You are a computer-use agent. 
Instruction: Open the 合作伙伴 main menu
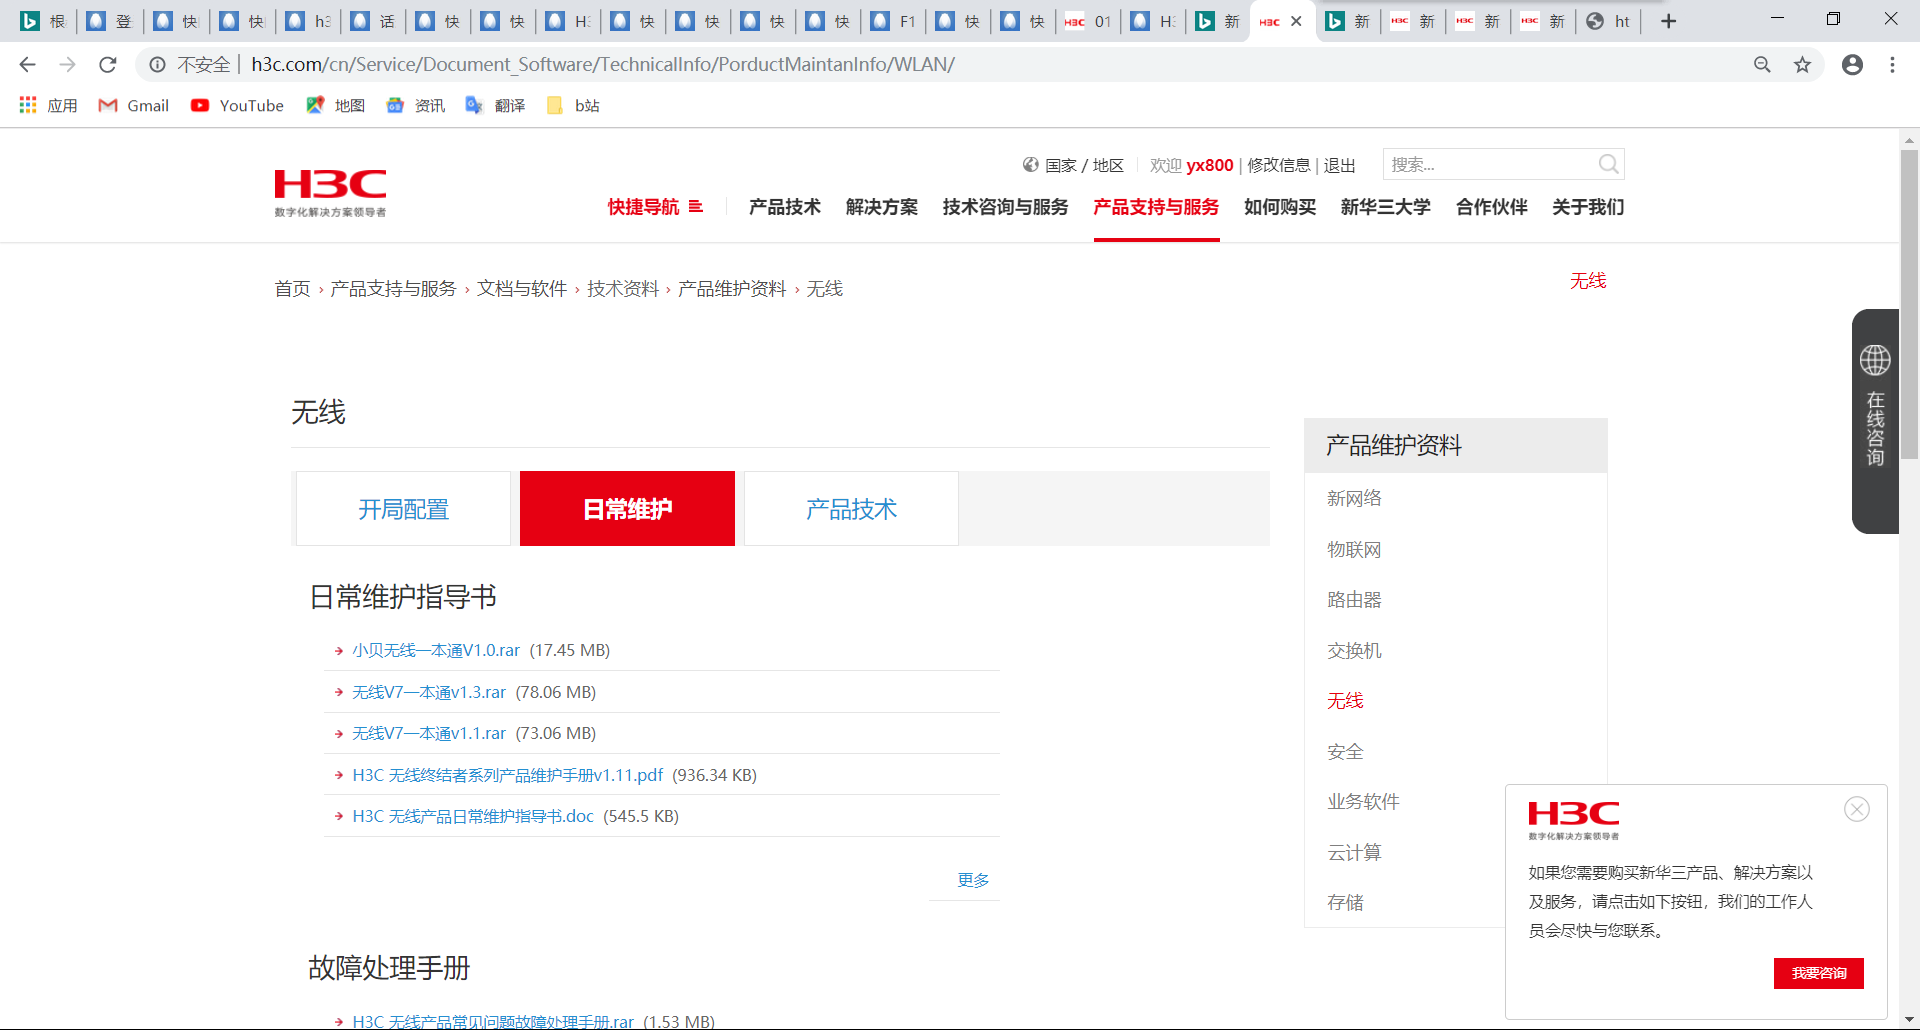pos(1492,207)
